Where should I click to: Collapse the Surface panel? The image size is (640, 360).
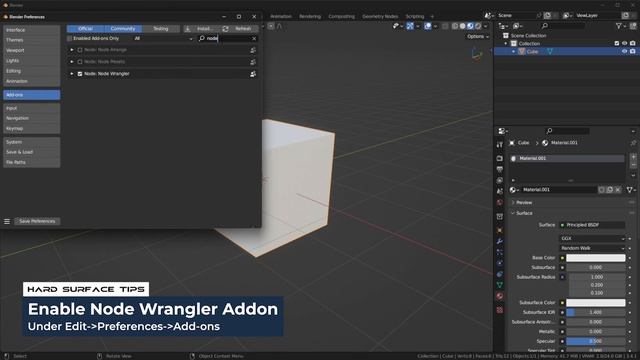513,213
